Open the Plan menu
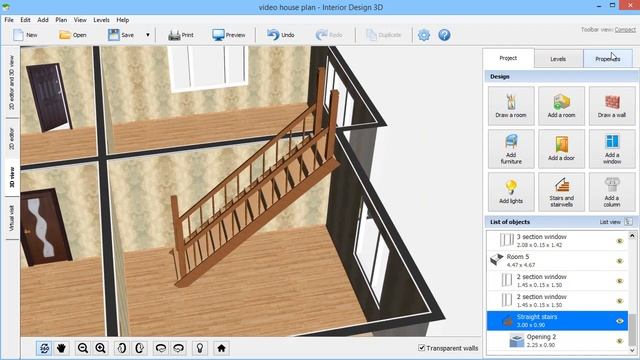The image size is (640, 360). click(x=61, y=20)
